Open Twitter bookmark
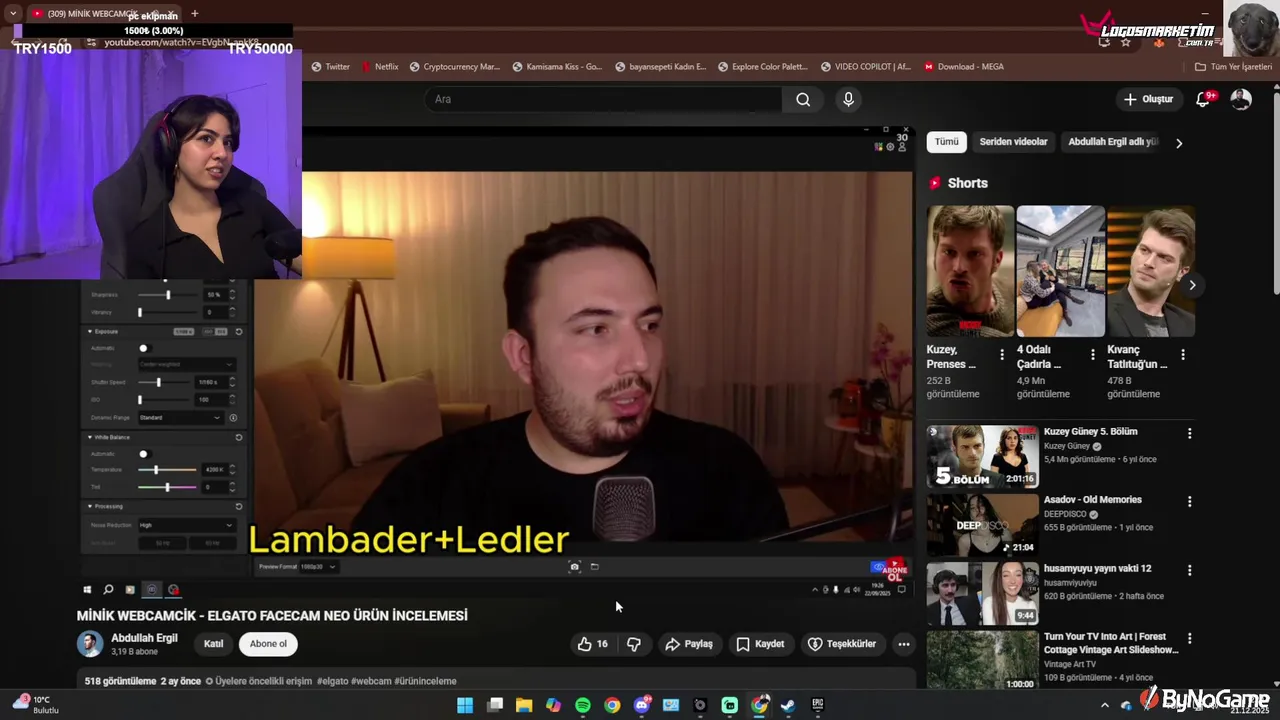This screenshot has width=1280, height=720. click(x=331, y=67)
